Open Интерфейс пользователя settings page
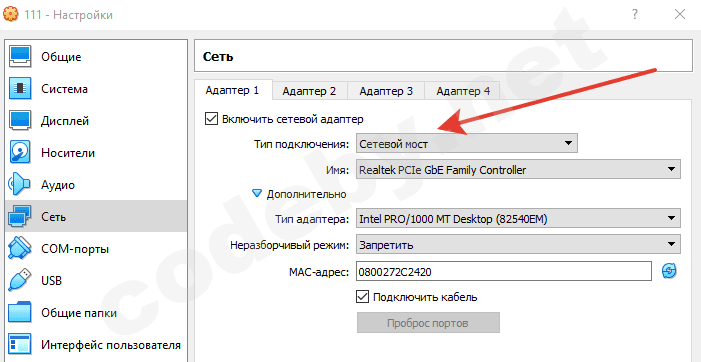Screen dimensions: 701x362 pyautogui.click(x=96, y=345)
